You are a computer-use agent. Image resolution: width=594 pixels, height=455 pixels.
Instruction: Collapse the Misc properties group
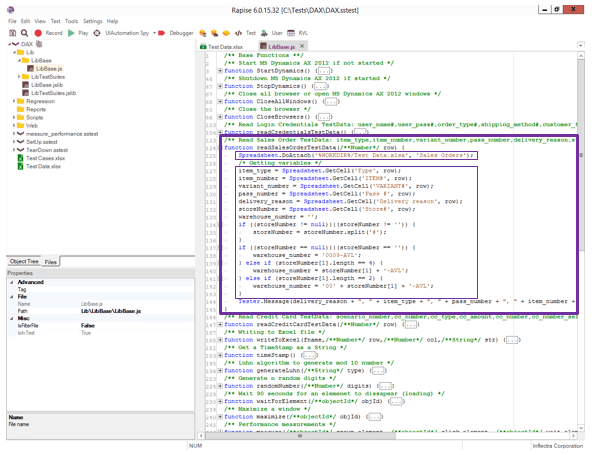pyautogui.click(x=11, y=318)
